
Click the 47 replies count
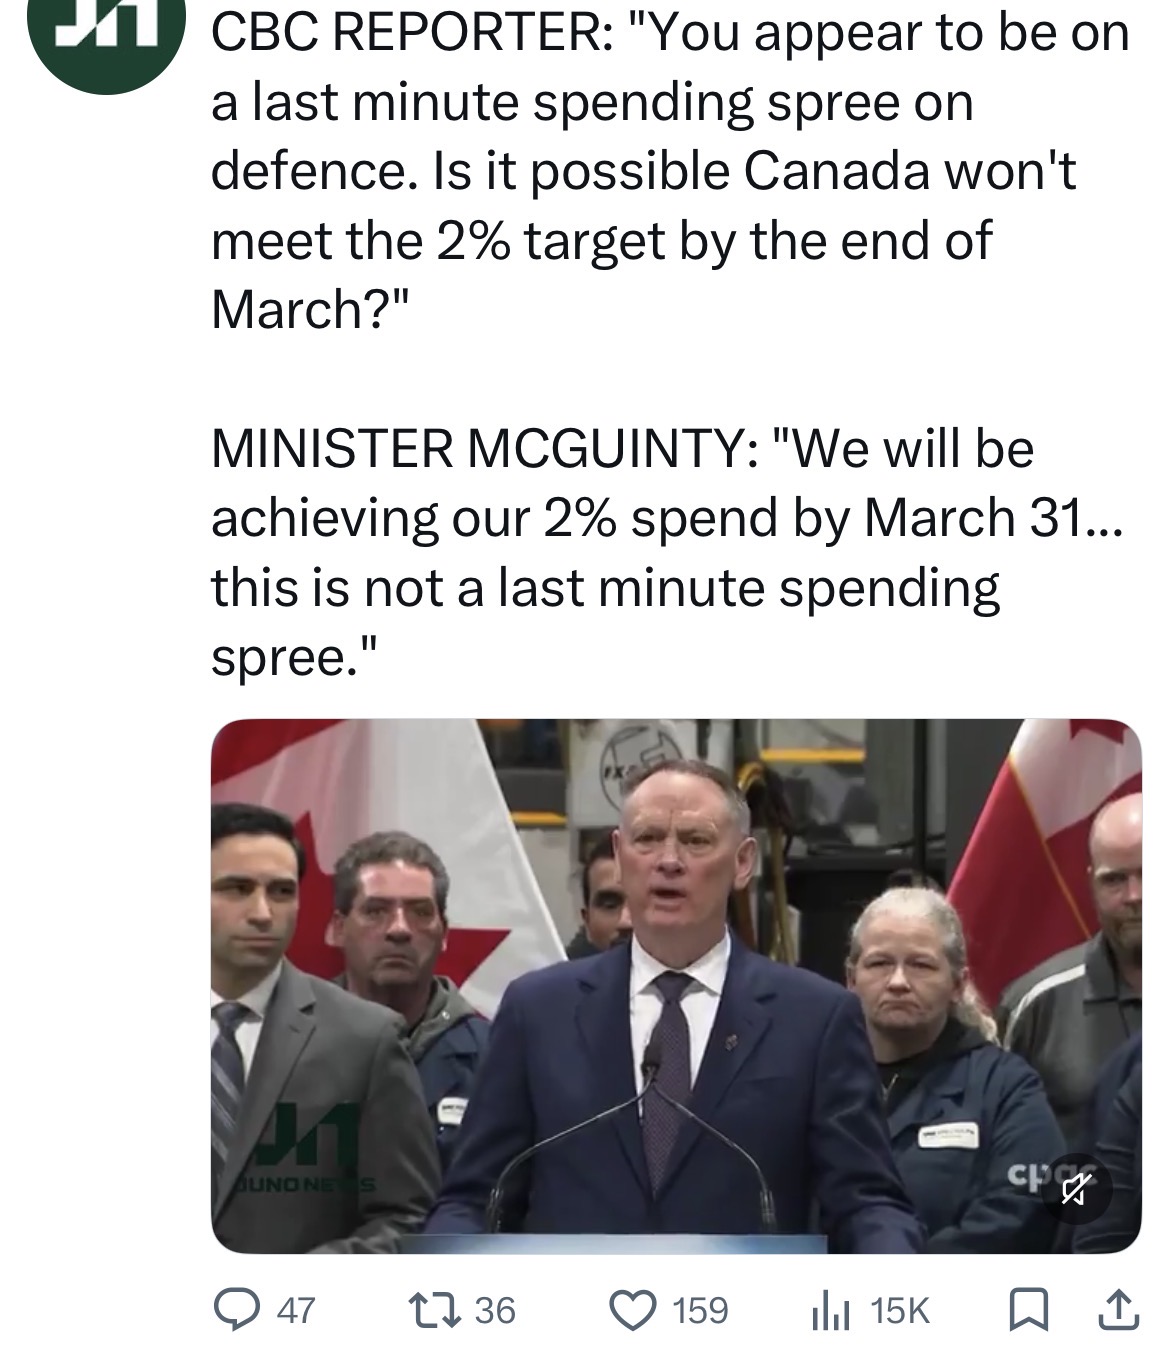click(x=295, y=1310)
